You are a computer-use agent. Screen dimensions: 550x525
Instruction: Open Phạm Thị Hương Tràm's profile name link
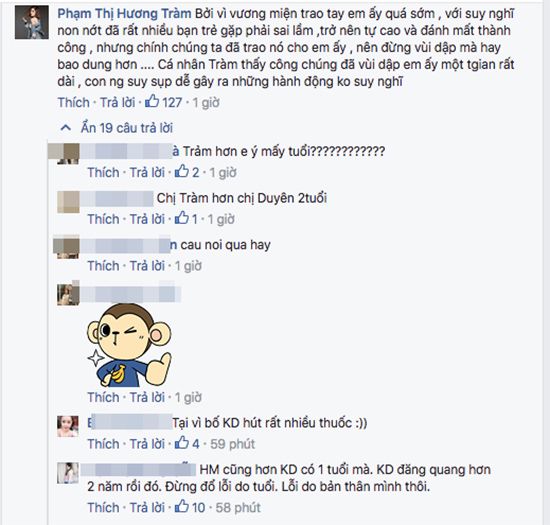[124, 14]
